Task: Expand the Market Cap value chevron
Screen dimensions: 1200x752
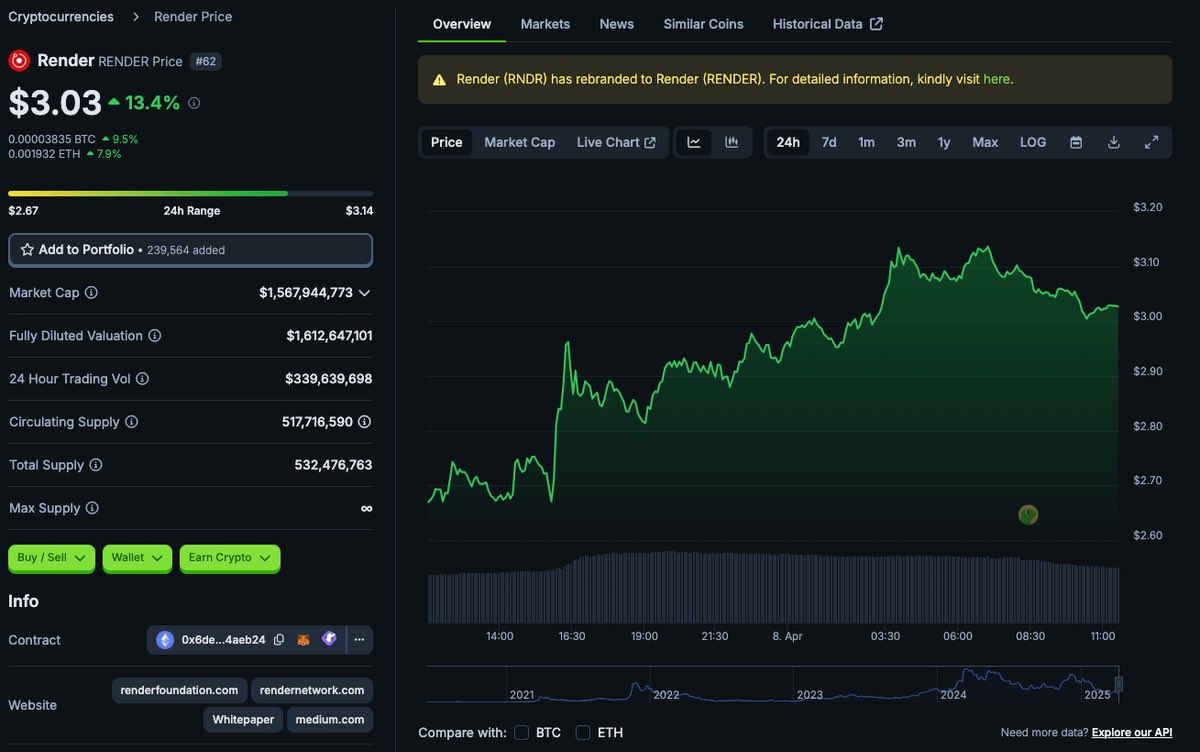Action: pyautogui.click(x=364, y=293)
